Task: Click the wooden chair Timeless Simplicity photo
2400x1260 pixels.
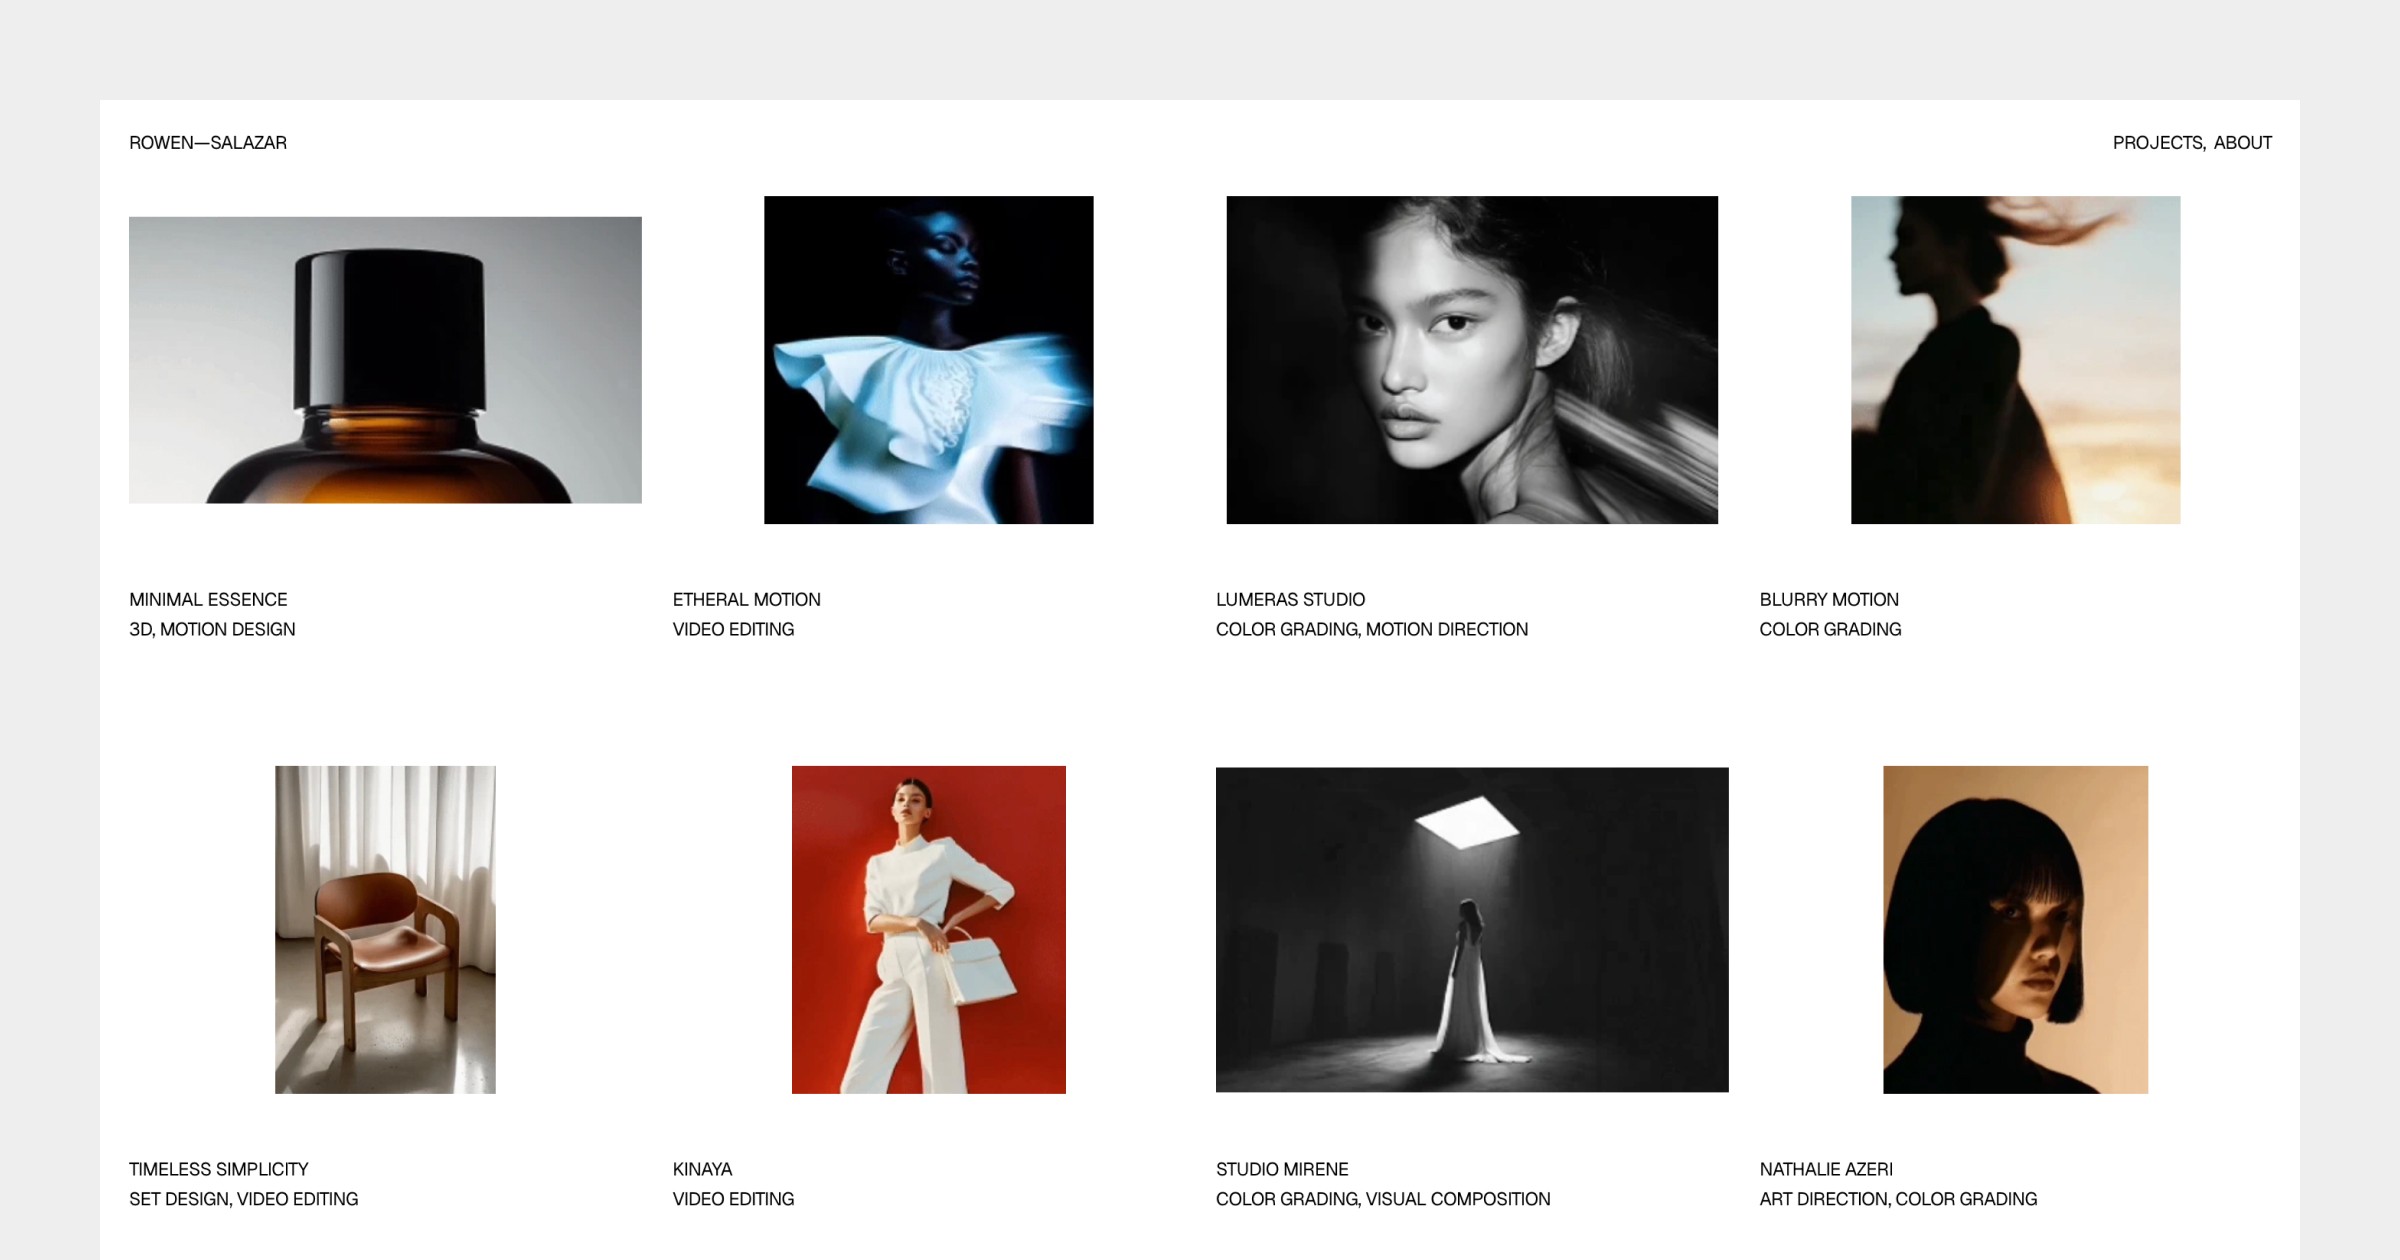Action: pyautogui.click(x=385, y=930)
